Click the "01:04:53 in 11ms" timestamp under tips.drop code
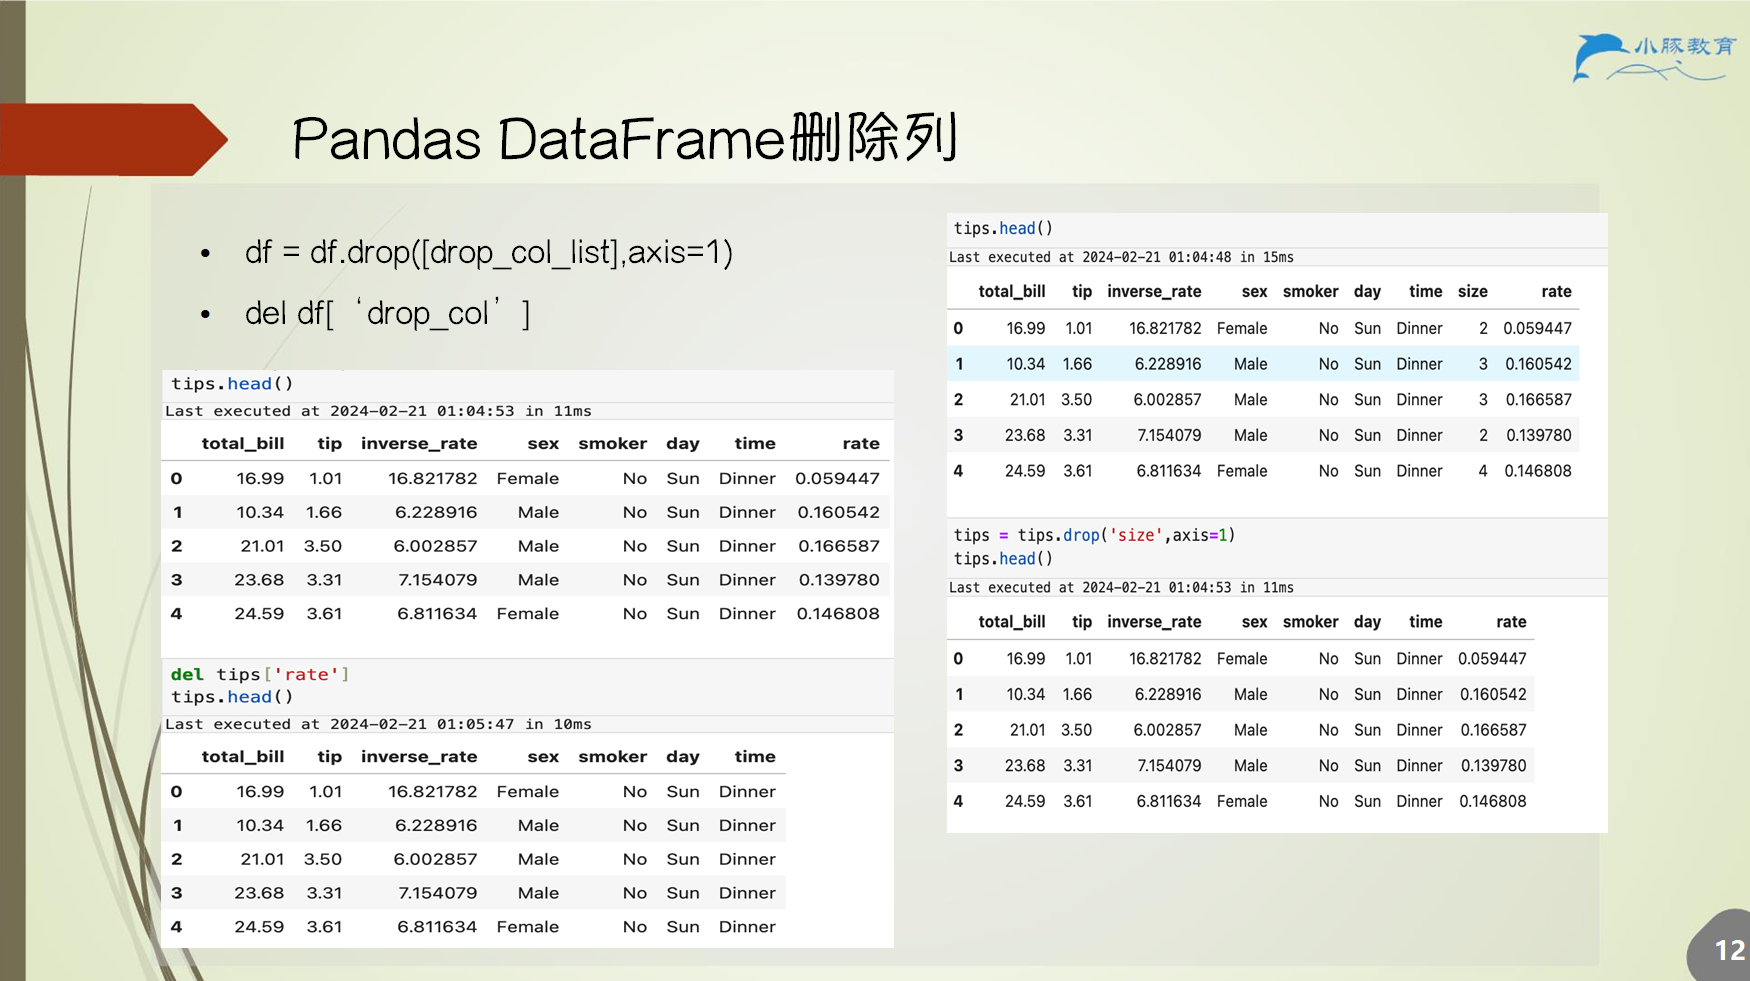This screenshot has width=1750, height=981. click(1121, 588)
